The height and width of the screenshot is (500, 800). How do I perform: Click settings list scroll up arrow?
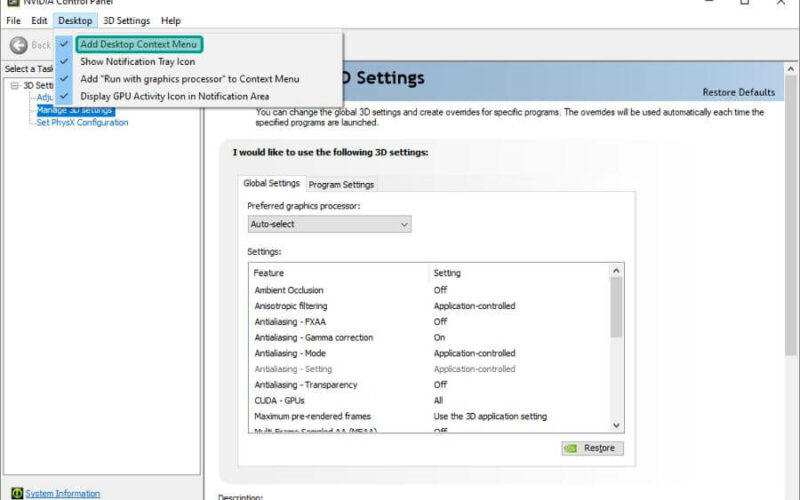pyautogui.click(x=616, y=271)
